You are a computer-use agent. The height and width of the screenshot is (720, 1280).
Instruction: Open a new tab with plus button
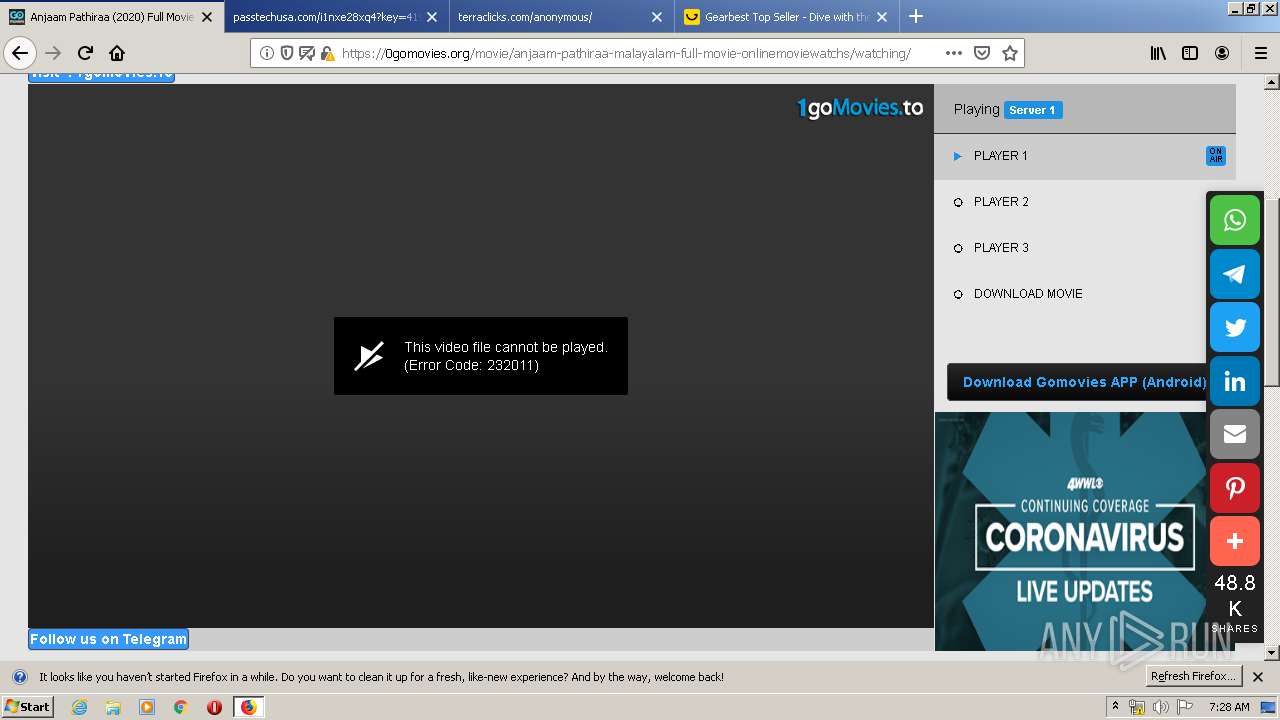coord(916,16)
